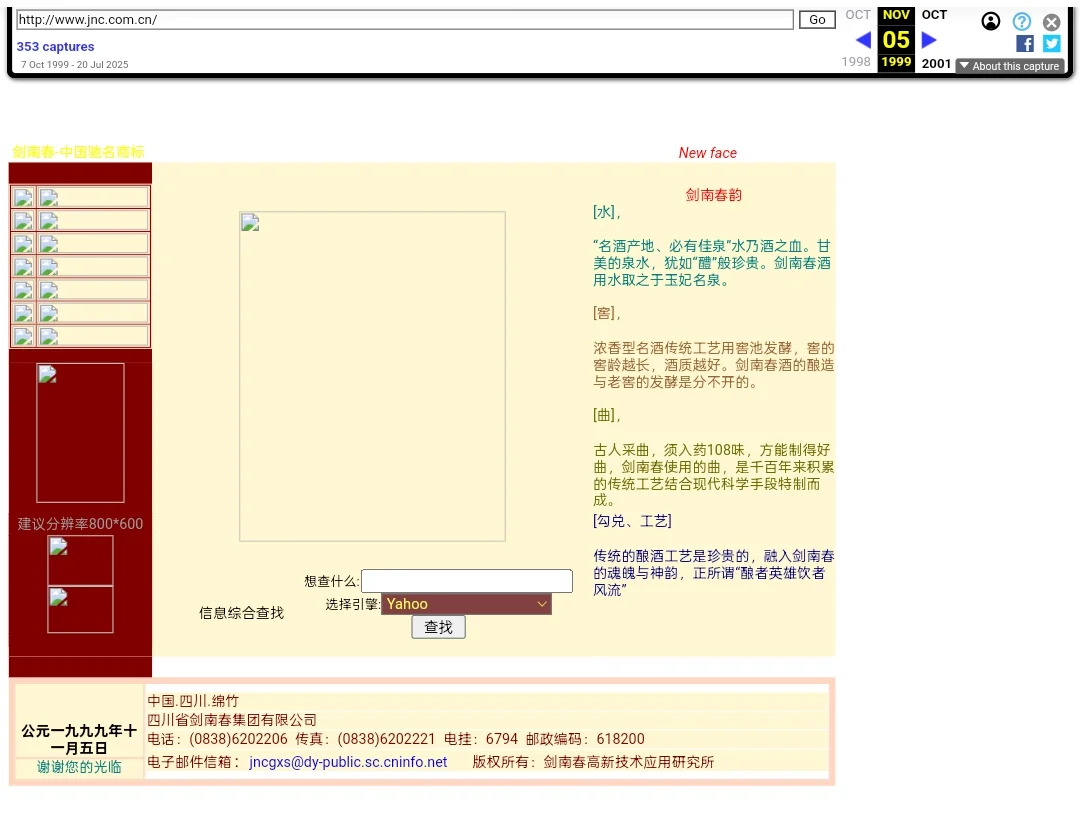Image resolution: width=1080 pixels, height=831 pixels.
Task: Select the 2001 year on the capture timeline
Action: click(x=936, y=62)
